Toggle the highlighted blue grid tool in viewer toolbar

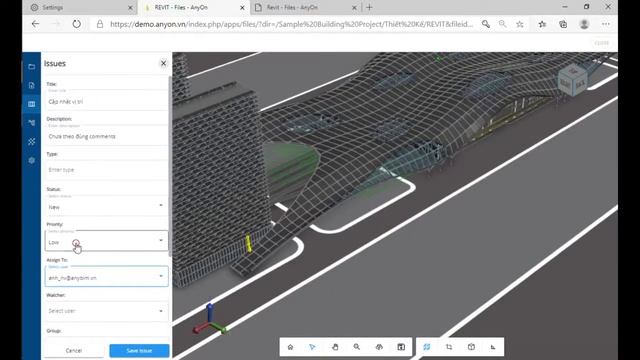(x=427, y=347)
